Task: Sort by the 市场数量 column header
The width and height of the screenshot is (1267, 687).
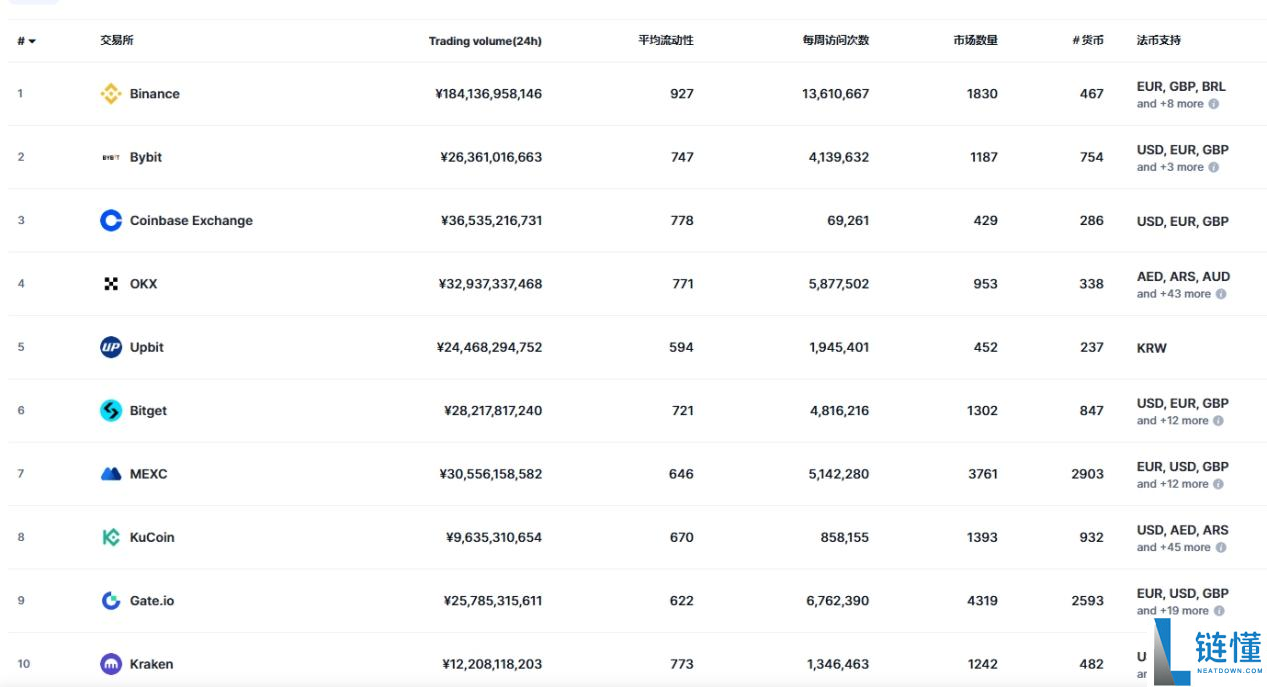Action: point(975,41)
